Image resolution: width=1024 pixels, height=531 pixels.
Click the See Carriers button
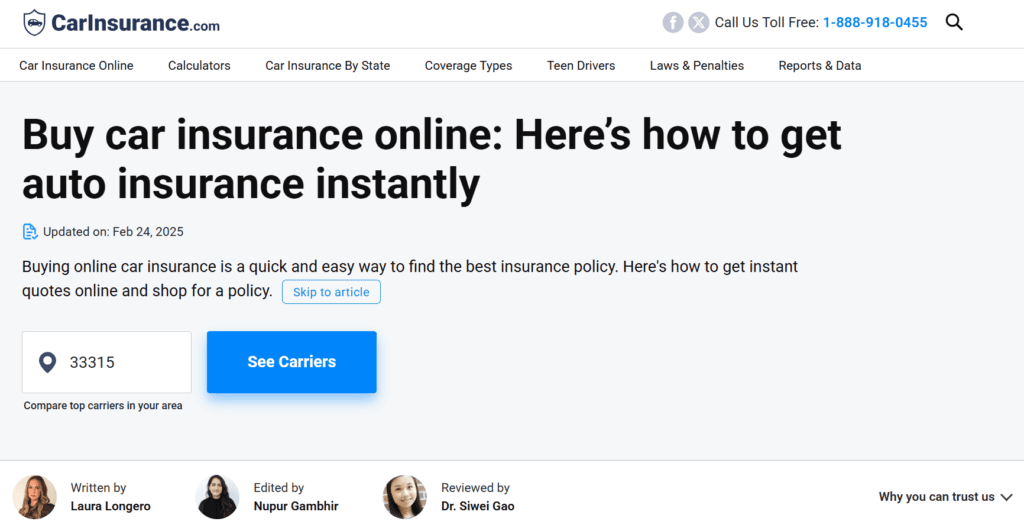[x=291, y=362]
